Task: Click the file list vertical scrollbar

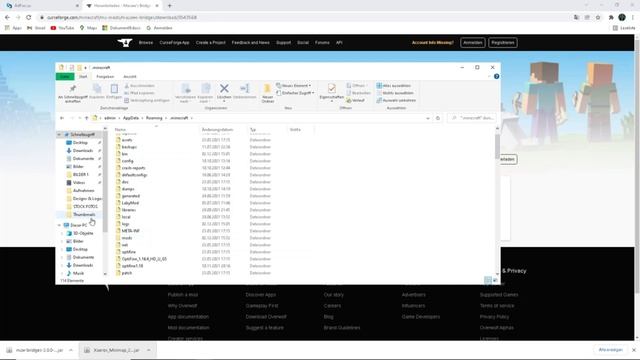Action: [497, 146]
